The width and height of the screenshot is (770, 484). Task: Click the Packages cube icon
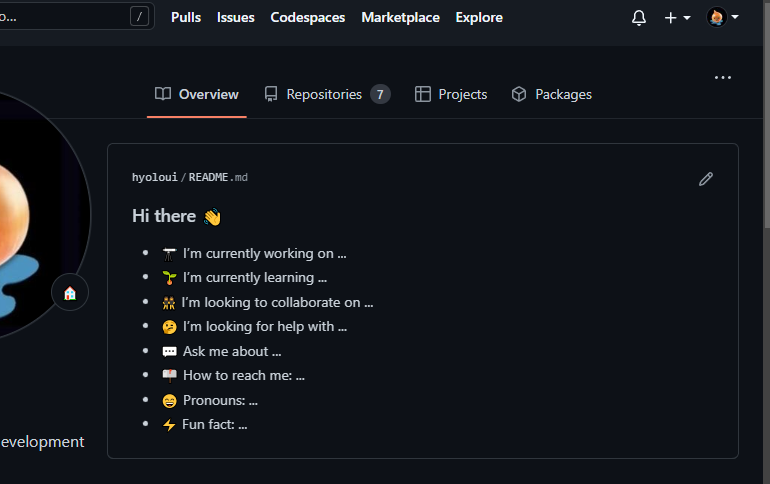click(x=519, y=94)
